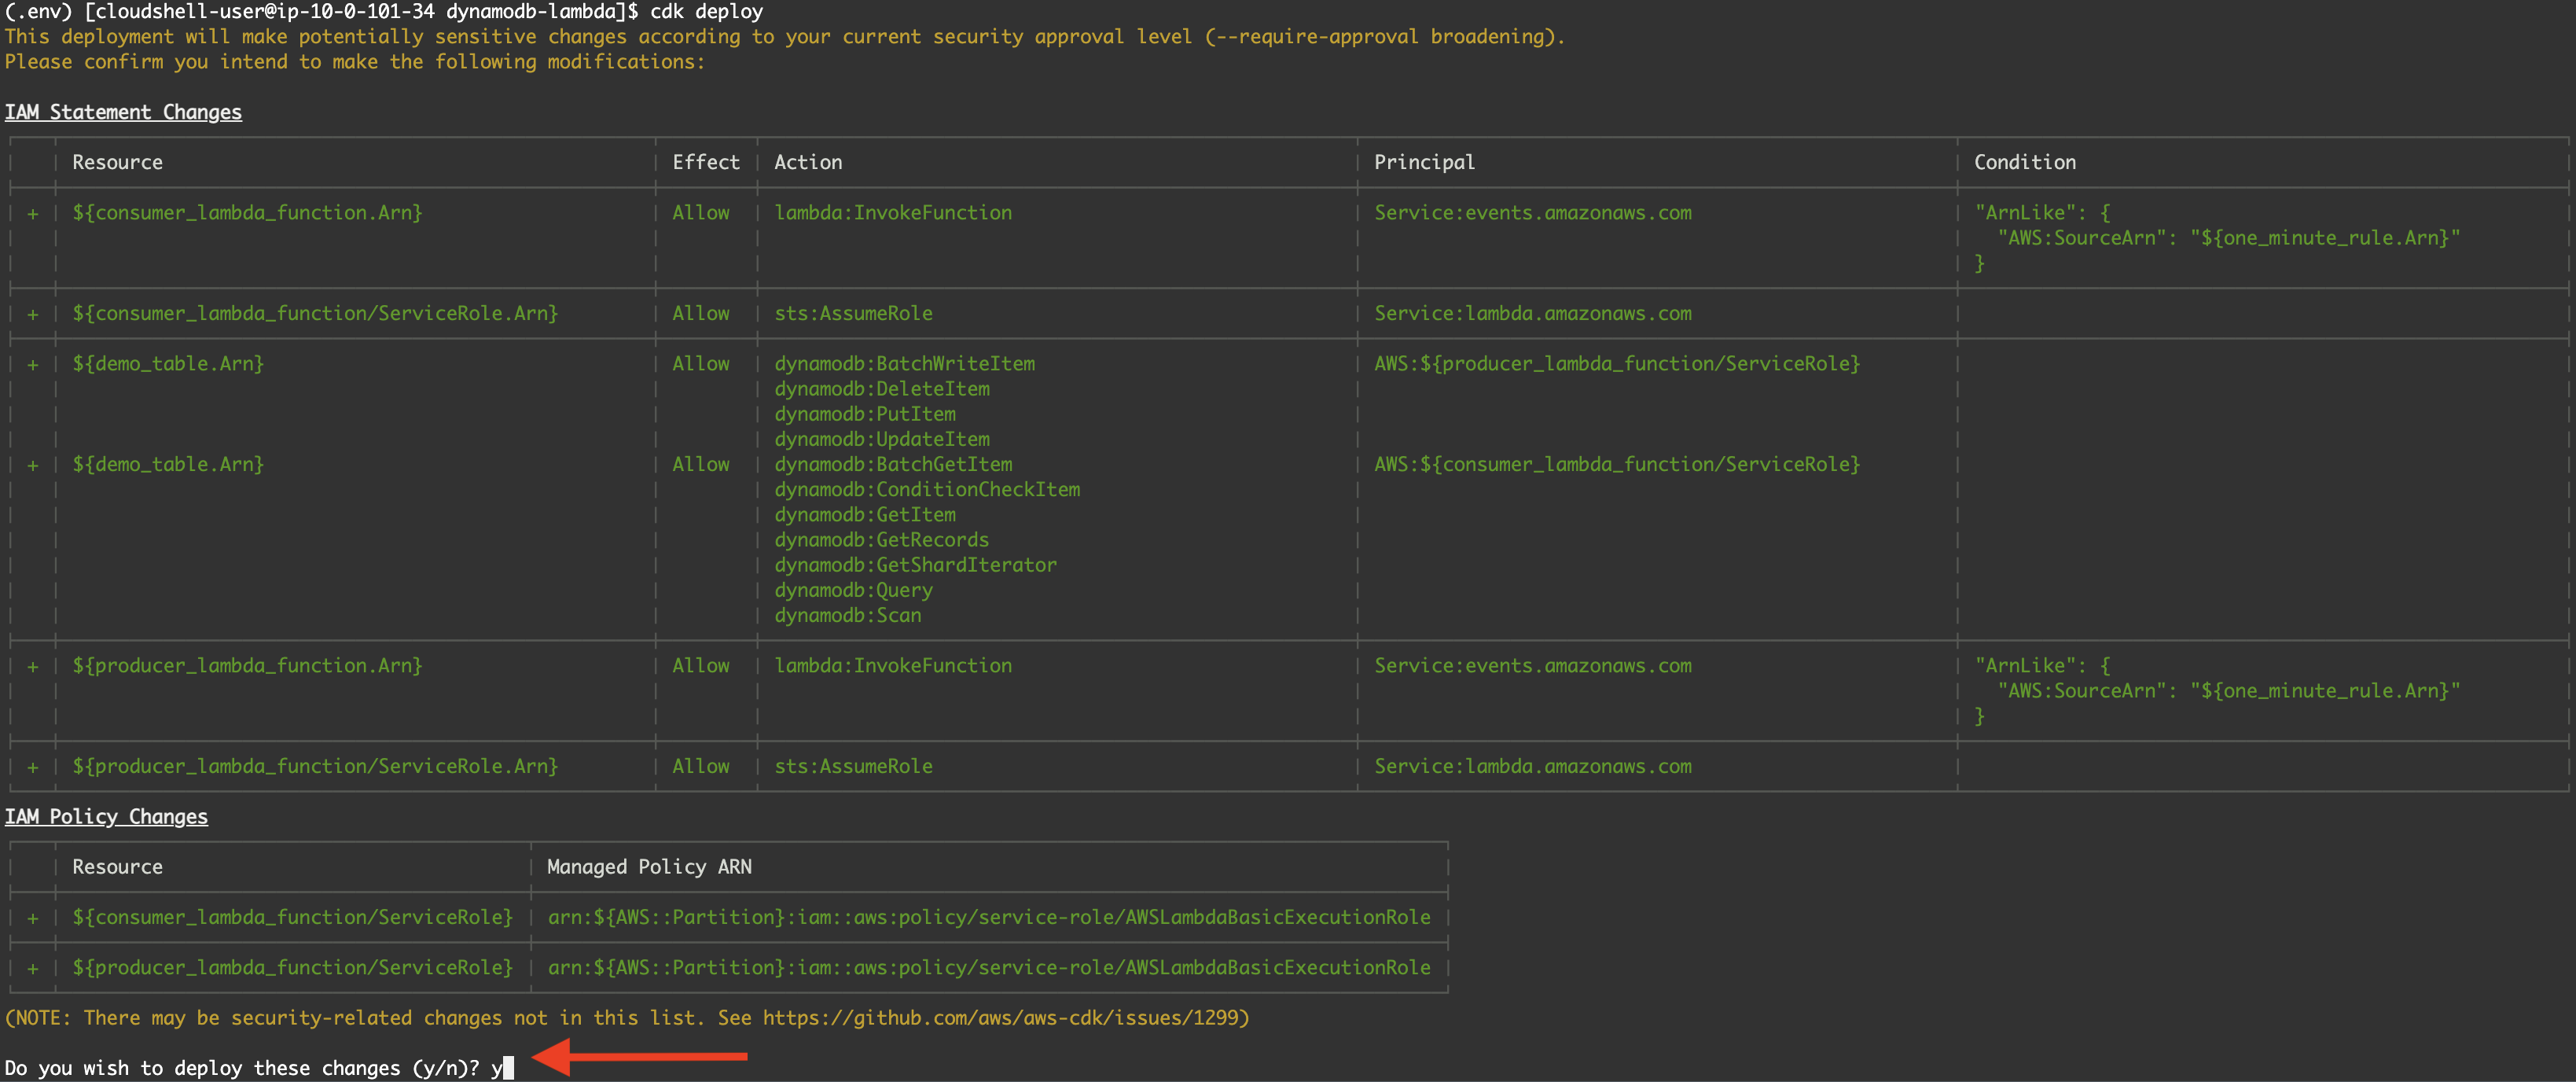Click 'dynamodb:PutItem' action
Screen dimensions: 2576x1082
864,414
